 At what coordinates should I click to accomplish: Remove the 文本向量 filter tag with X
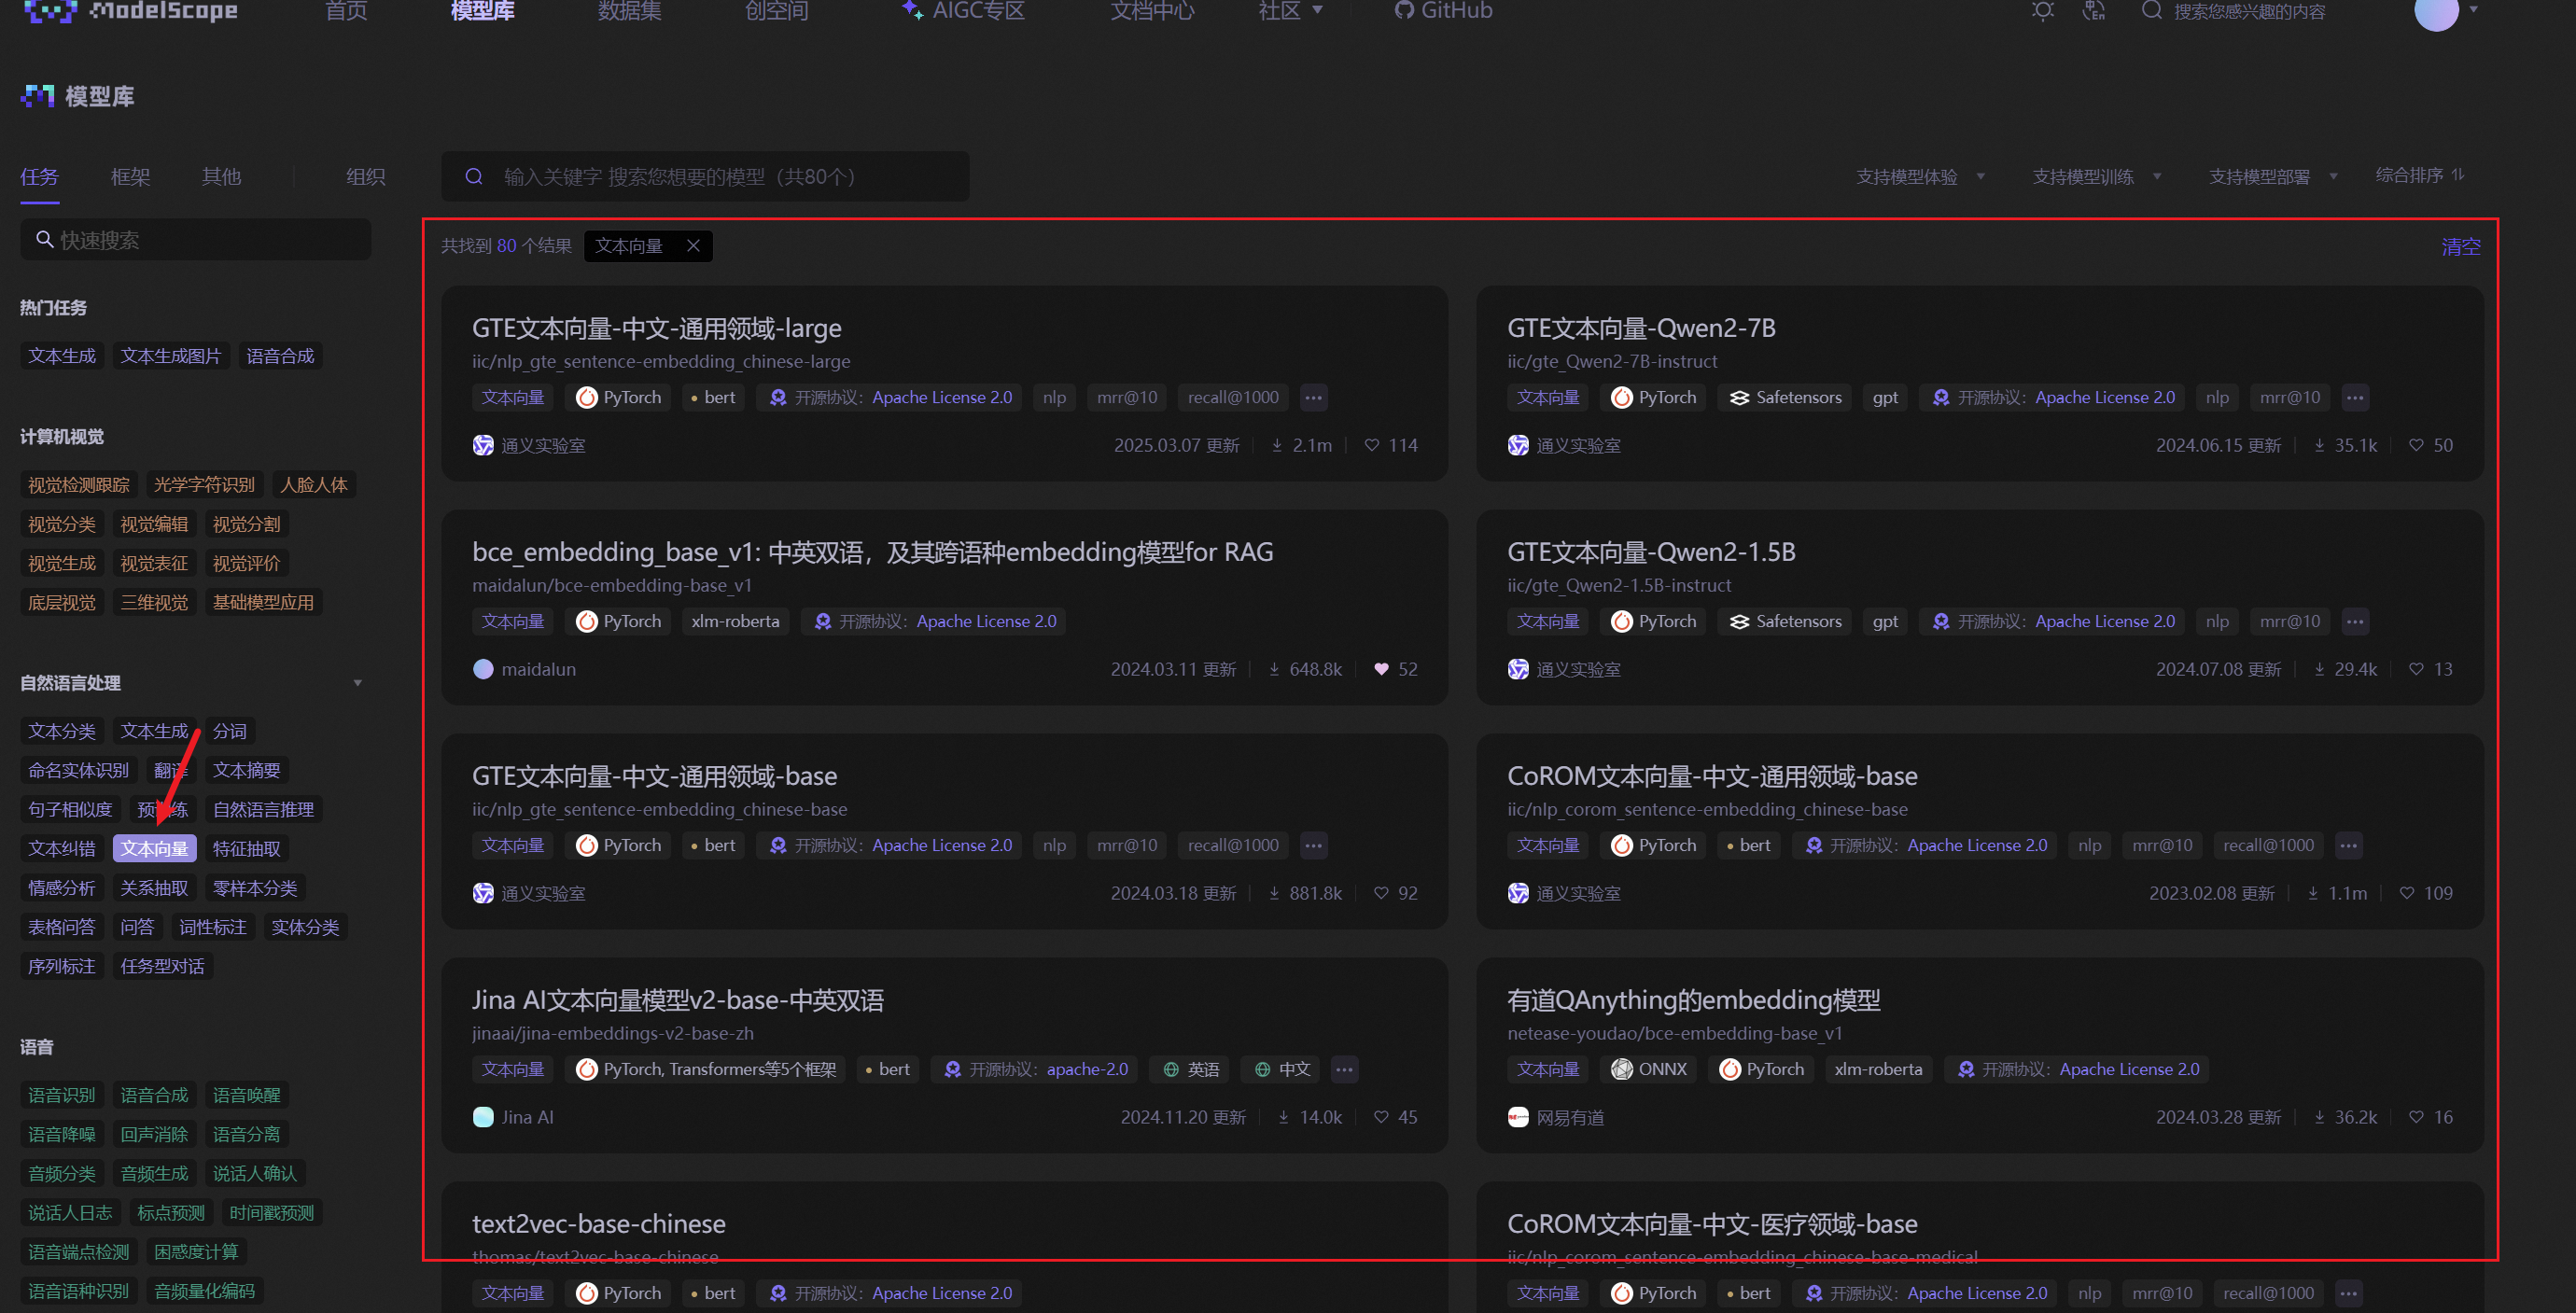click(693, 246)
